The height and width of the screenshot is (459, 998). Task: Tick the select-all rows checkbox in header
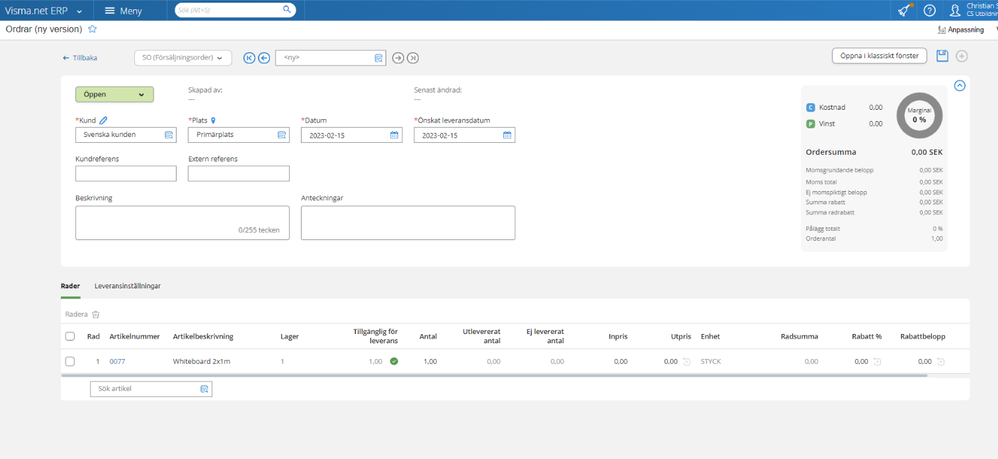(70, 336)
